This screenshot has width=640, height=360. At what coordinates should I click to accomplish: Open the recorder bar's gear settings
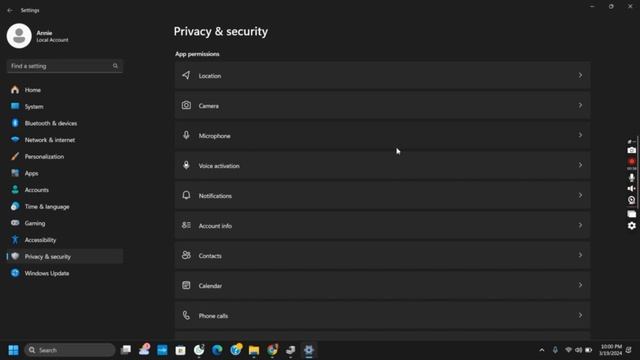pyautogui.click(x=631, y=226)
